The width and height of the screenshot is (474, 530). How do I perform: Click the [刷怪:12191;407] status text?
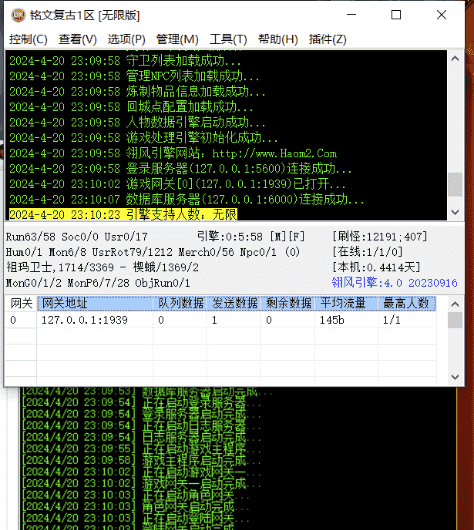tap(380, 236)
